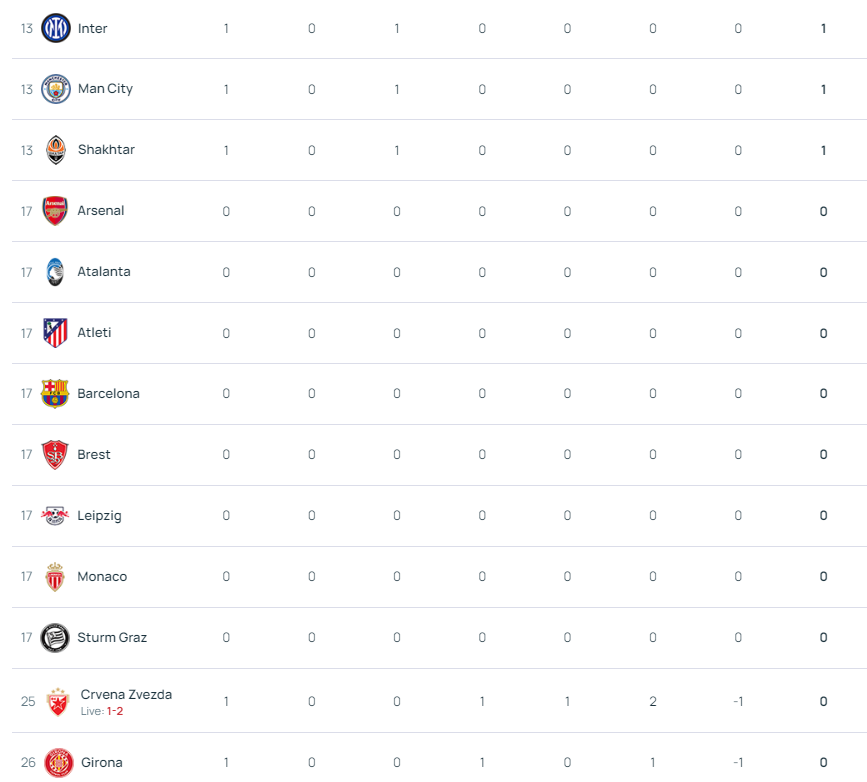Viewport: 867px width, 782px height.
Task: Open the Man City team name link
Action: 106,88
